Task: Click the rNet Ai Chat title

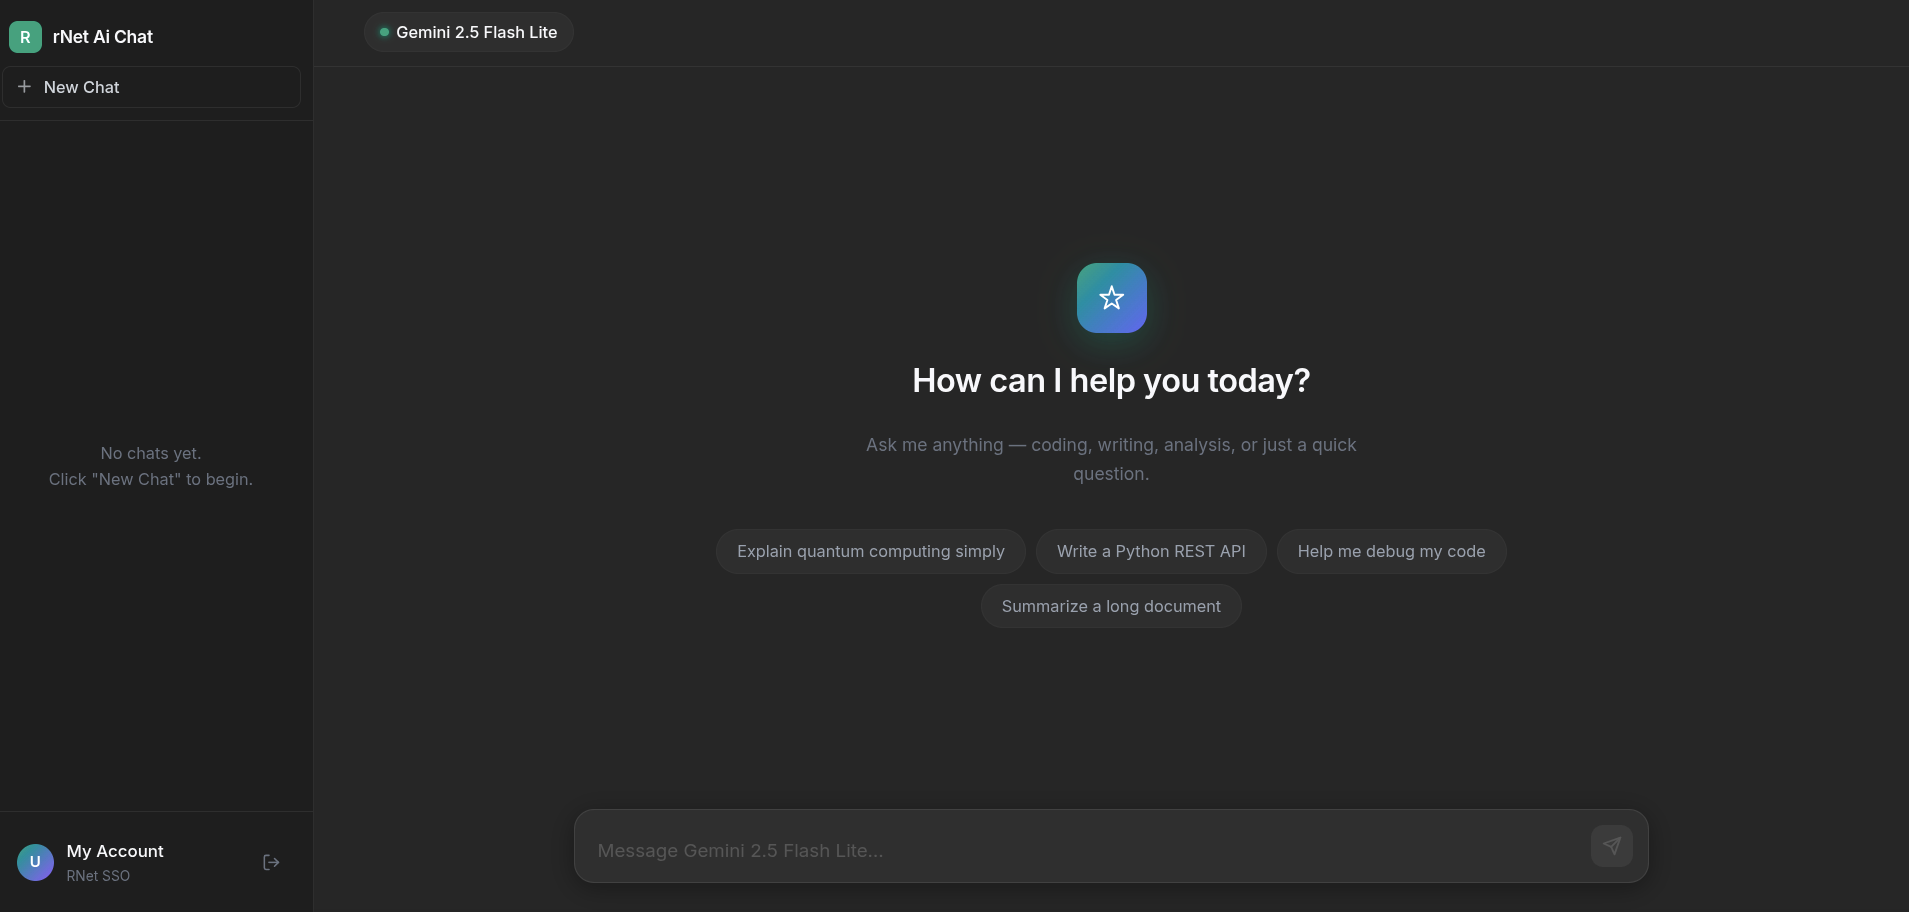Action: click(103, 37)
